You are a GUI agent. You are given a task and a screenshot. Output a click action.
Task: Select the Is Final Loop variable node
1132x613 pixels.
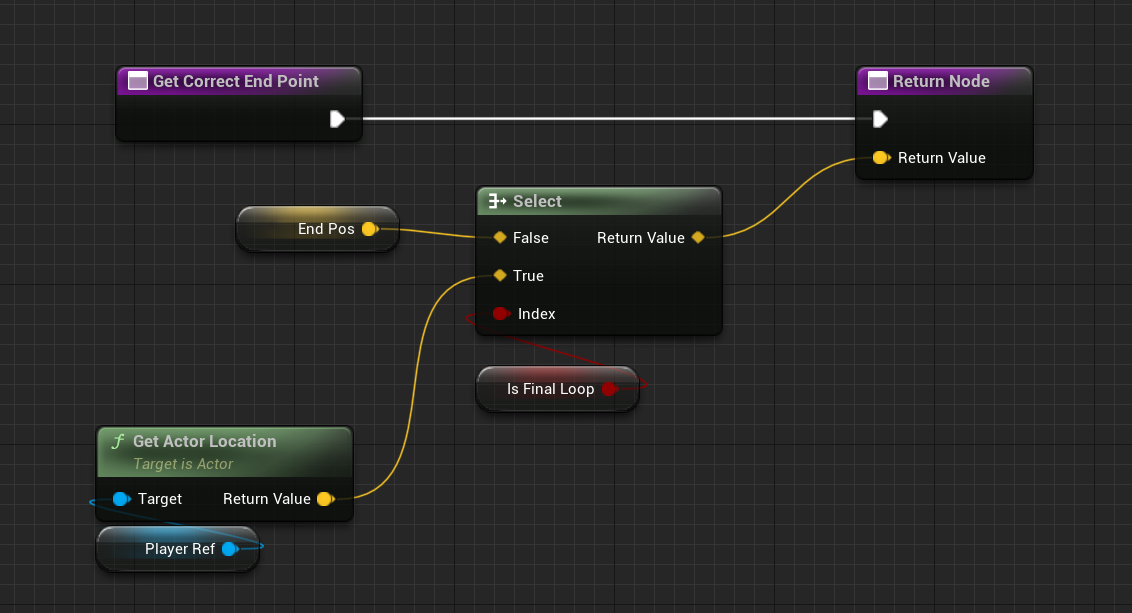click(x=557, y=389)
